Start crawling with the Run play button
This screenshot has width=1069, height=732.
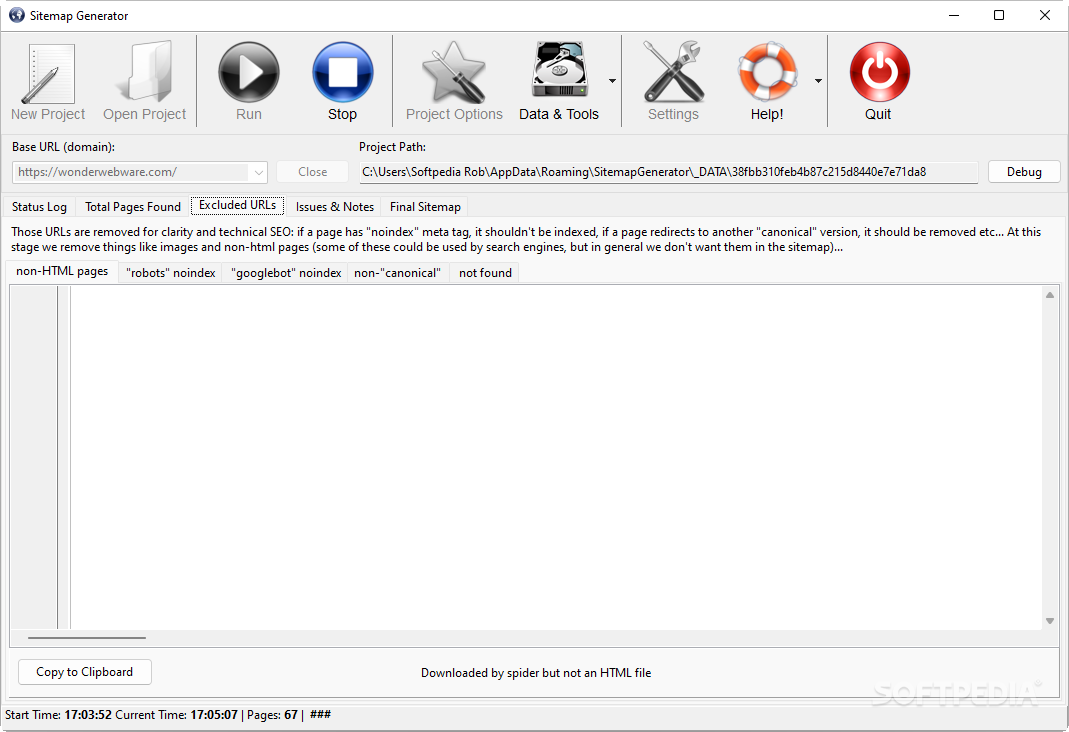click(249, 72)
